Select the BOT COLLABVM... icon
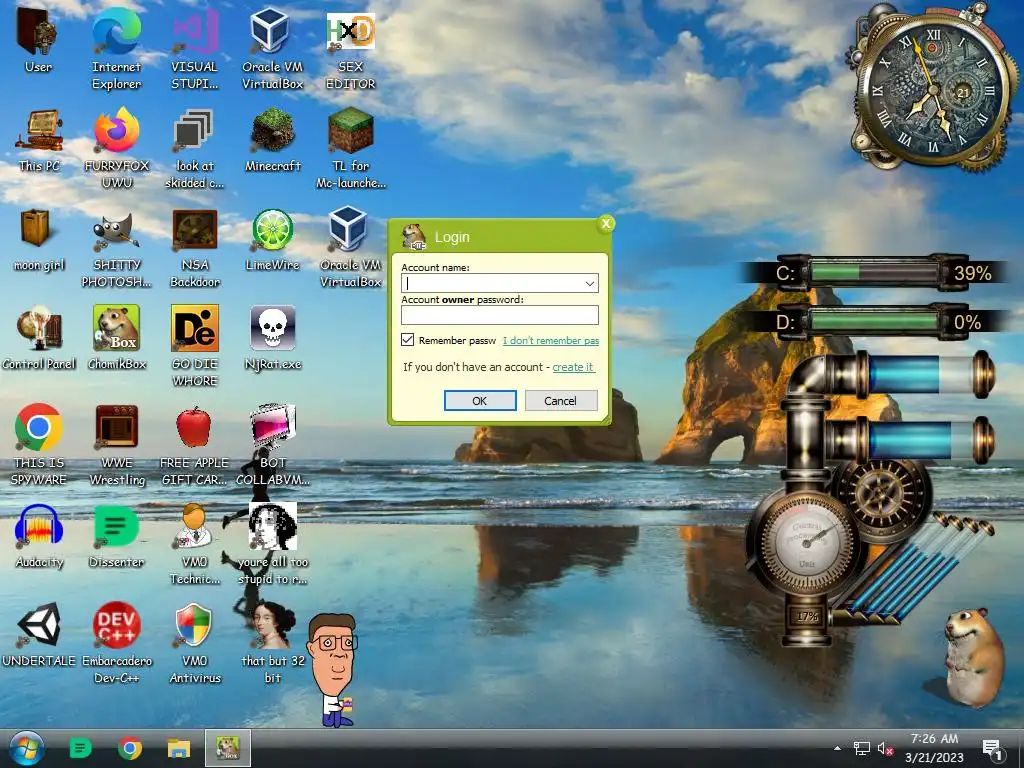Viewport: 1024px width, 768px height. click(272, 445)
